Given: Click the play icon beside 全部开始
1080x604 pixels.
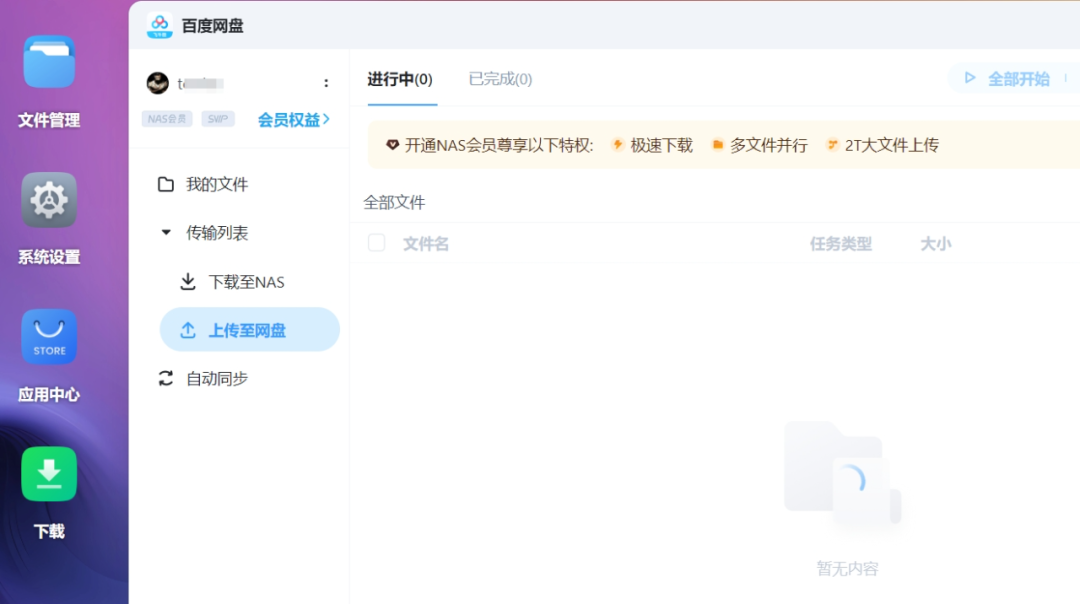Looking at the screenshot, I should (970, 78).
